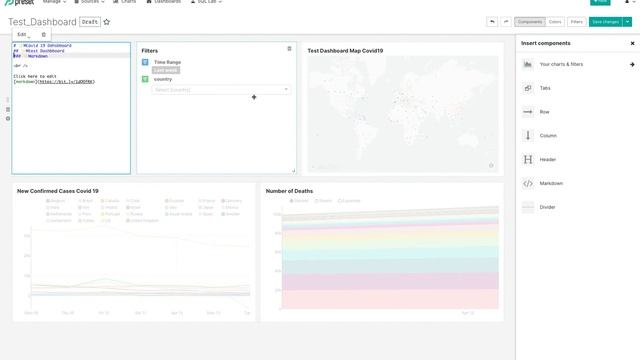640x360 pixels.
Task: Open the Save changes dropdown arrow
Action: click(x=627, y=22)
